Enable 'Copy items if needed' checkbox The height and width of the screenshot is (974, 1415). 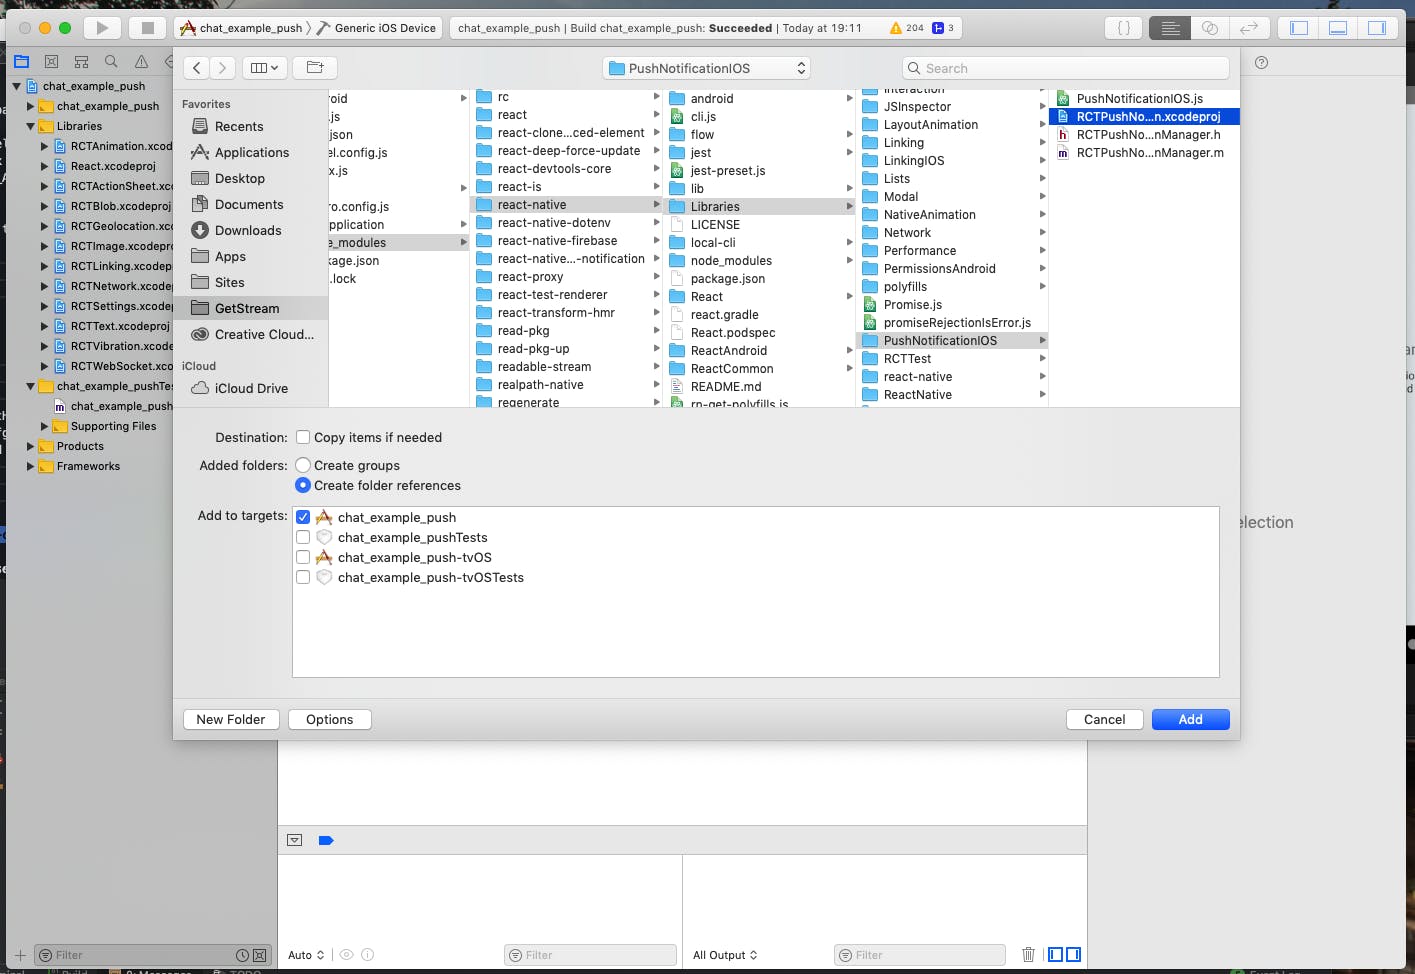tap(303, 438)
